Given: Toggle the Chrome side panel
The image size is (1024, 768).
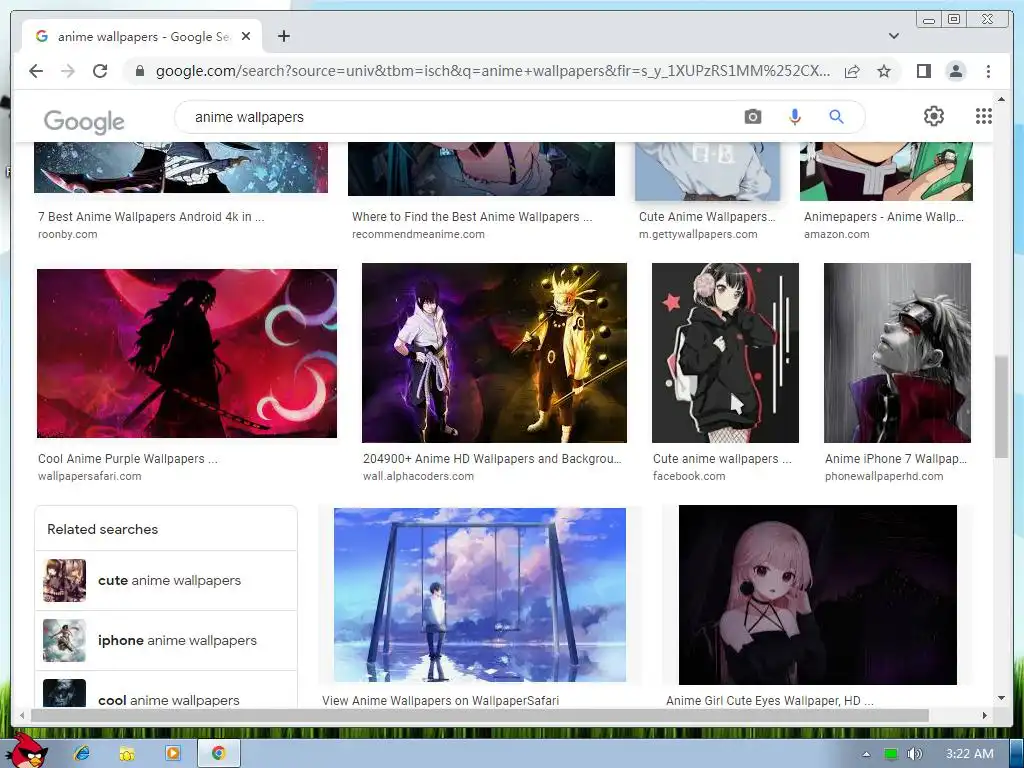Looking at the screenshot, I should tap(923, 71).
